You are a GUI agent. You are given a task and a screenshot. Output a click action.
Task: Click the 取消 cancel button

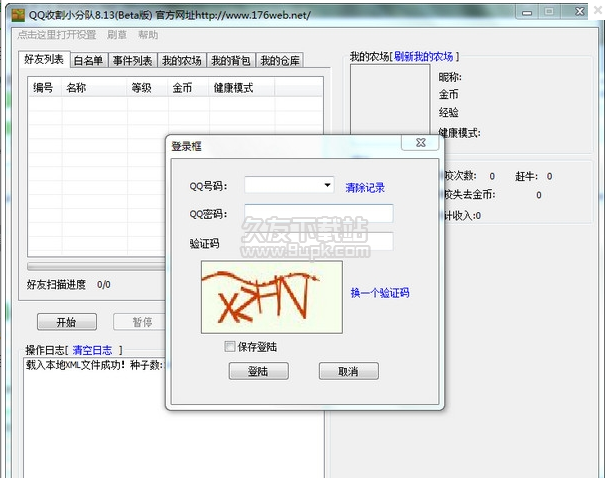(349, 371)
